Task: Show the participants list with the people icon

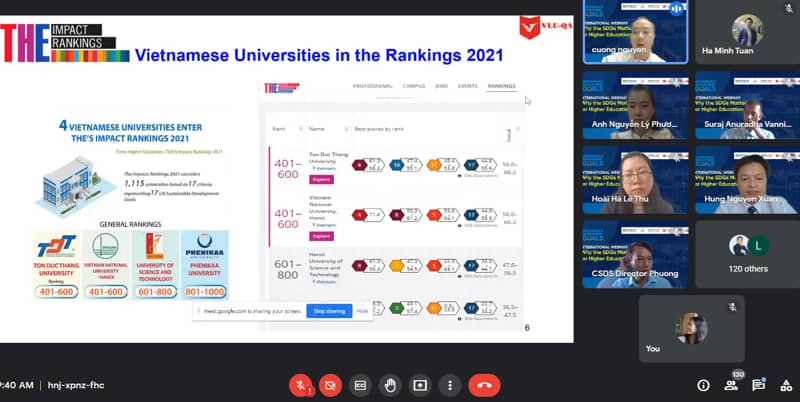Action: (730, 385)
